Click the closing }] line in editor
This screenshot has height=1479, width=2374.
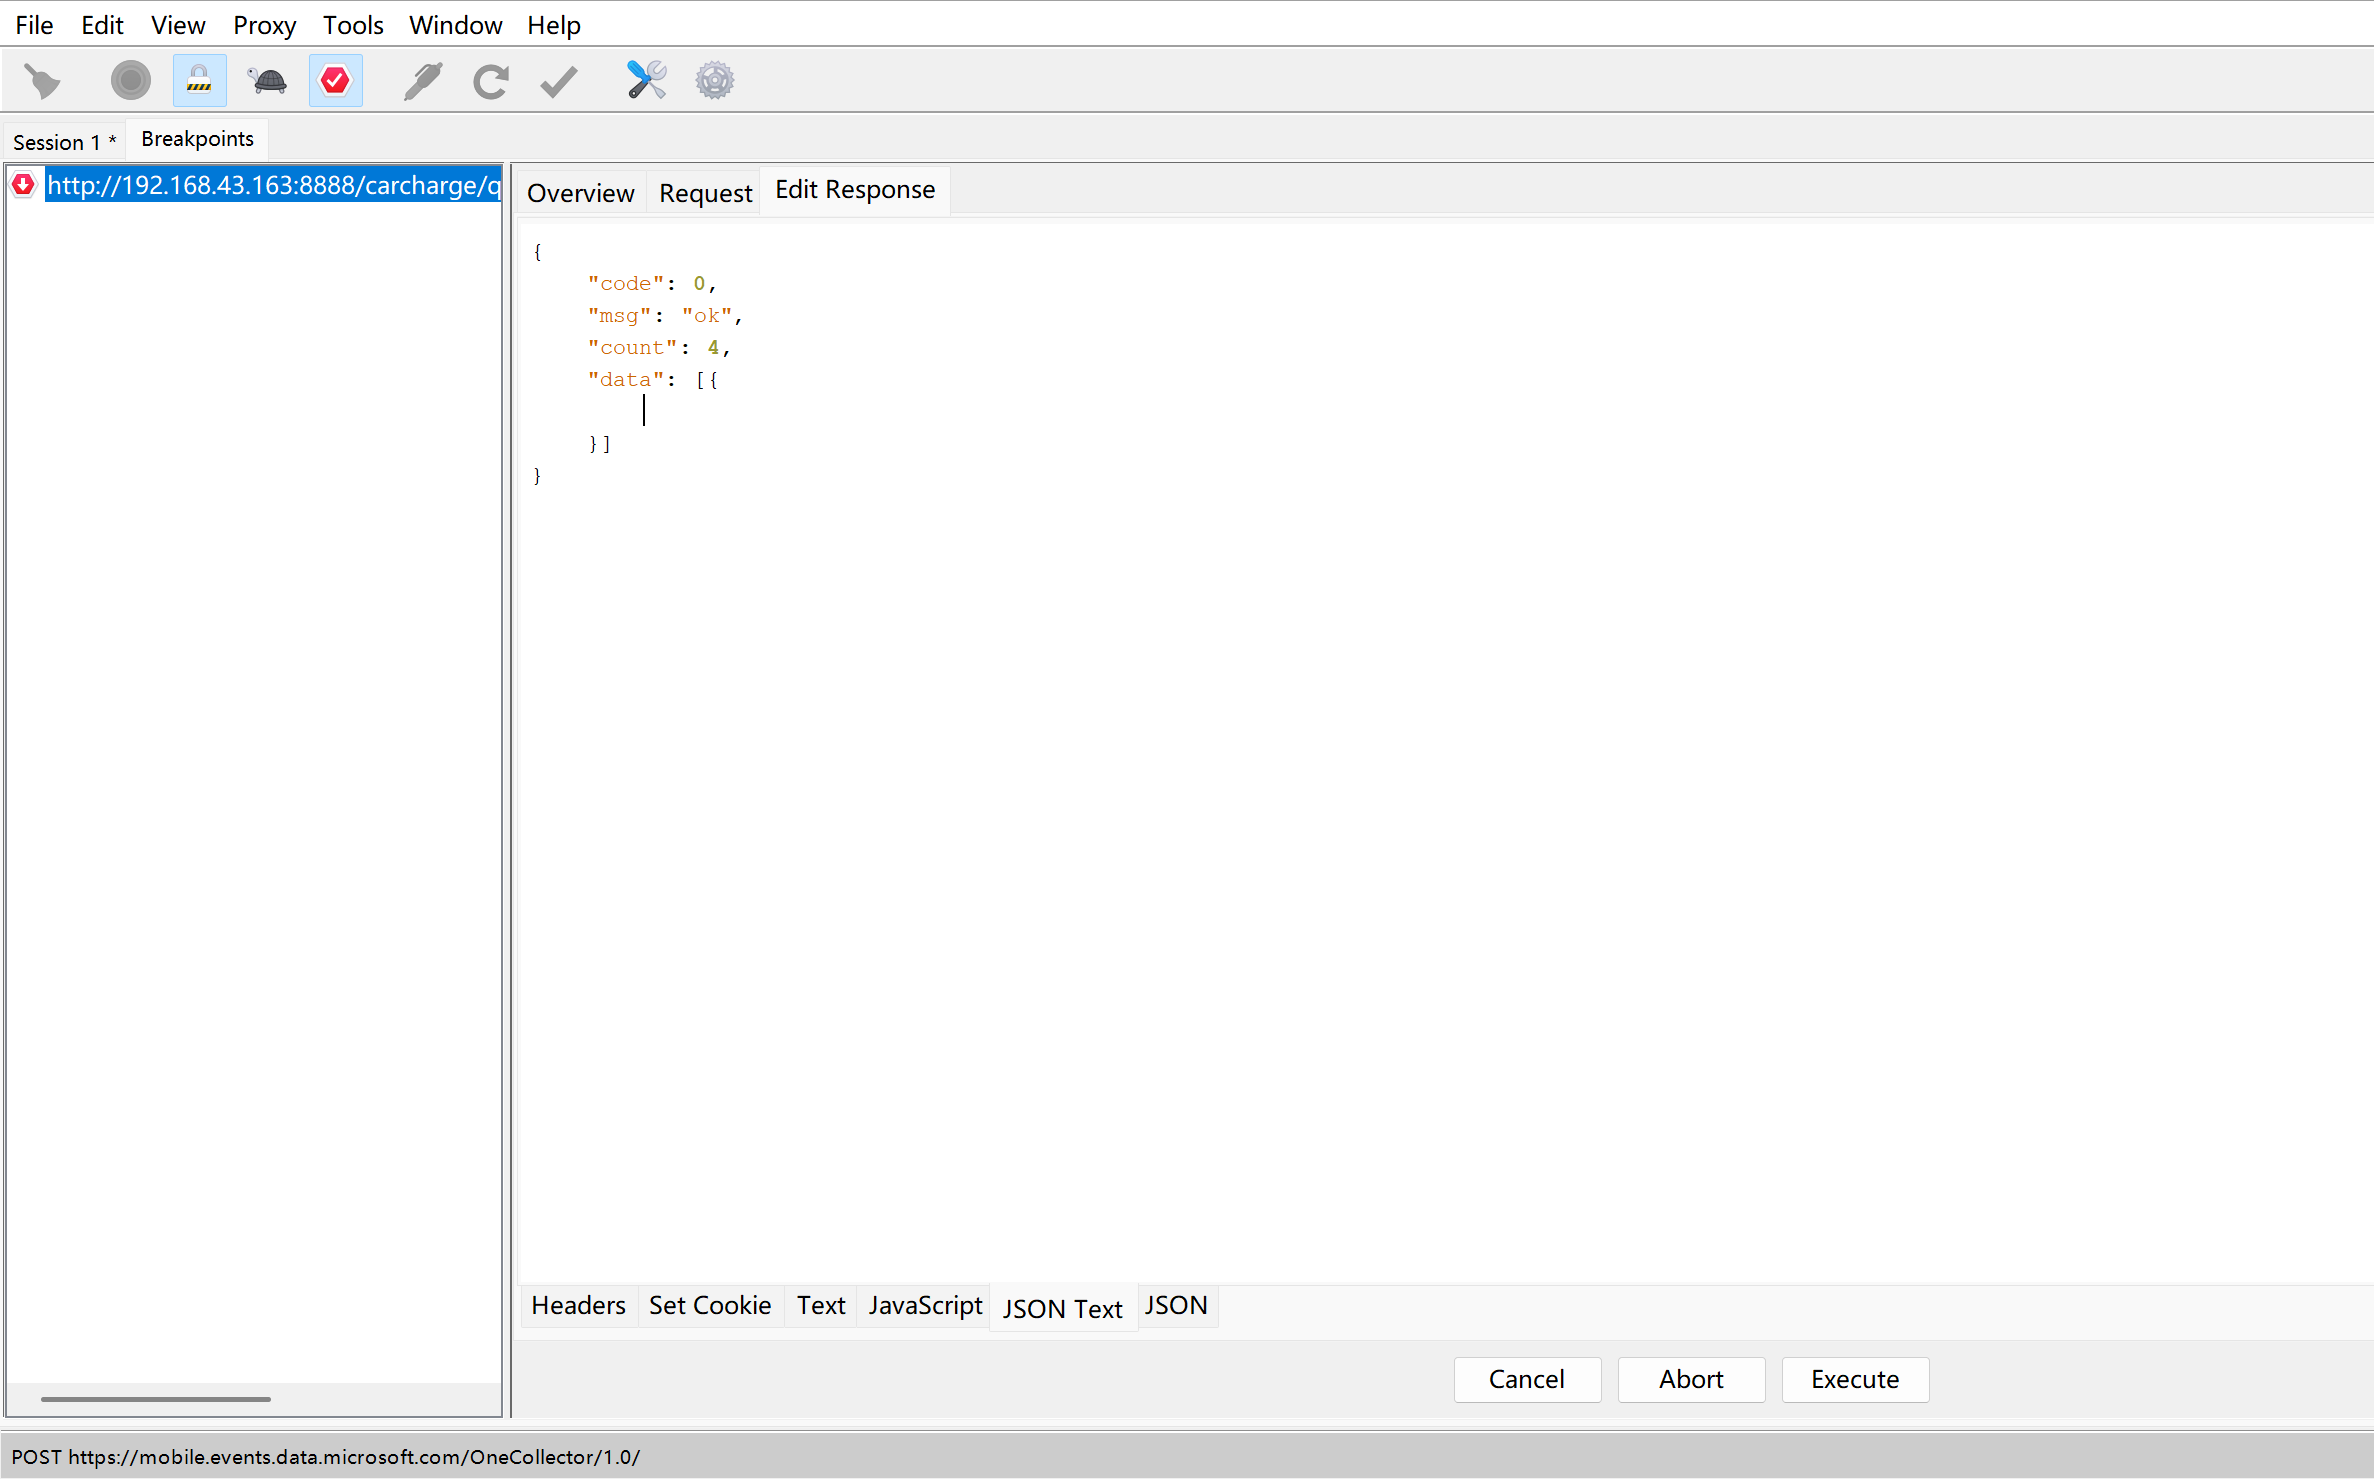click(600, 443)
